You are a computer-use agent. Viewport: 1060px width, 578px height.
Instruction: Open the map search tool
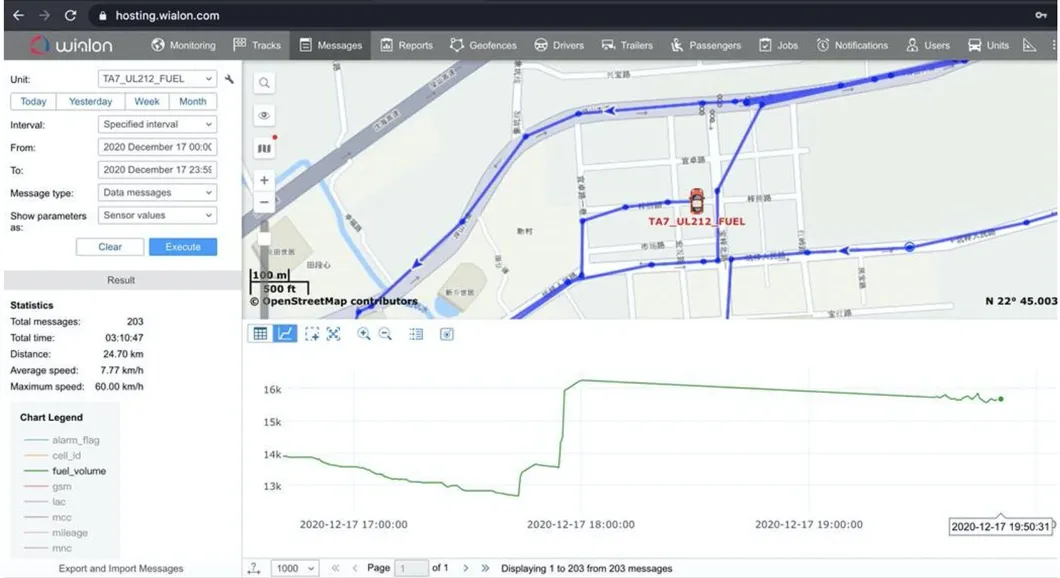click(263, 83)
